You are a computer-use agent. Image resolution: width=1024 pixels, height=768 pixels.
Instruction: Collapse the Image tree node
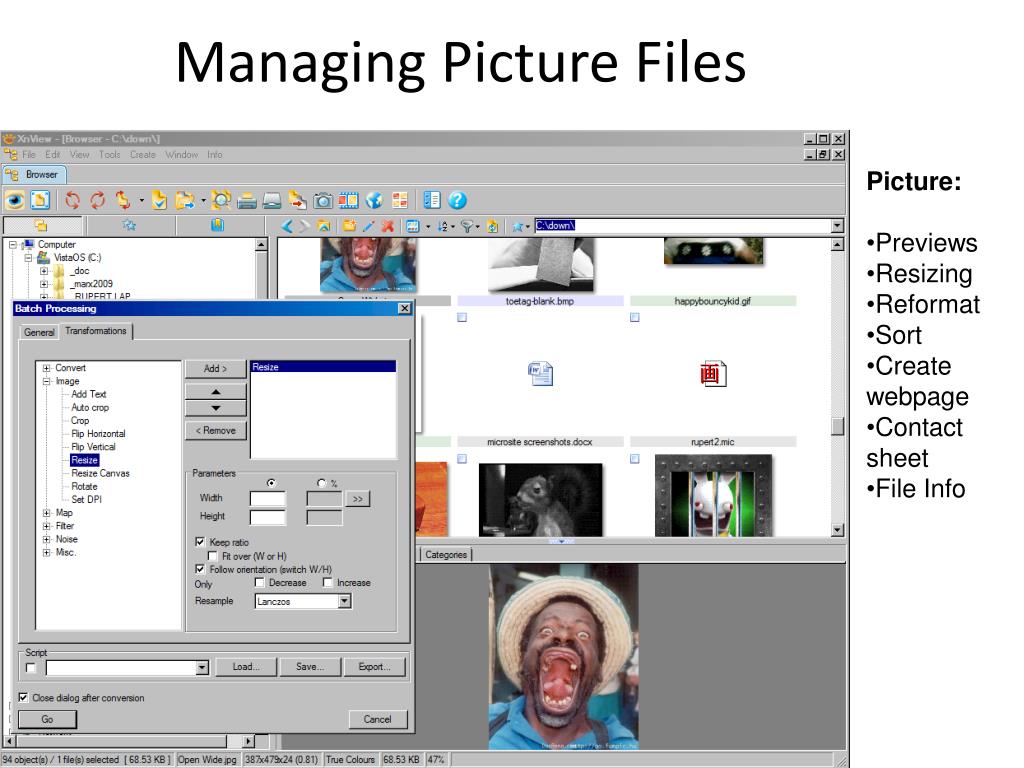[46, 381]
